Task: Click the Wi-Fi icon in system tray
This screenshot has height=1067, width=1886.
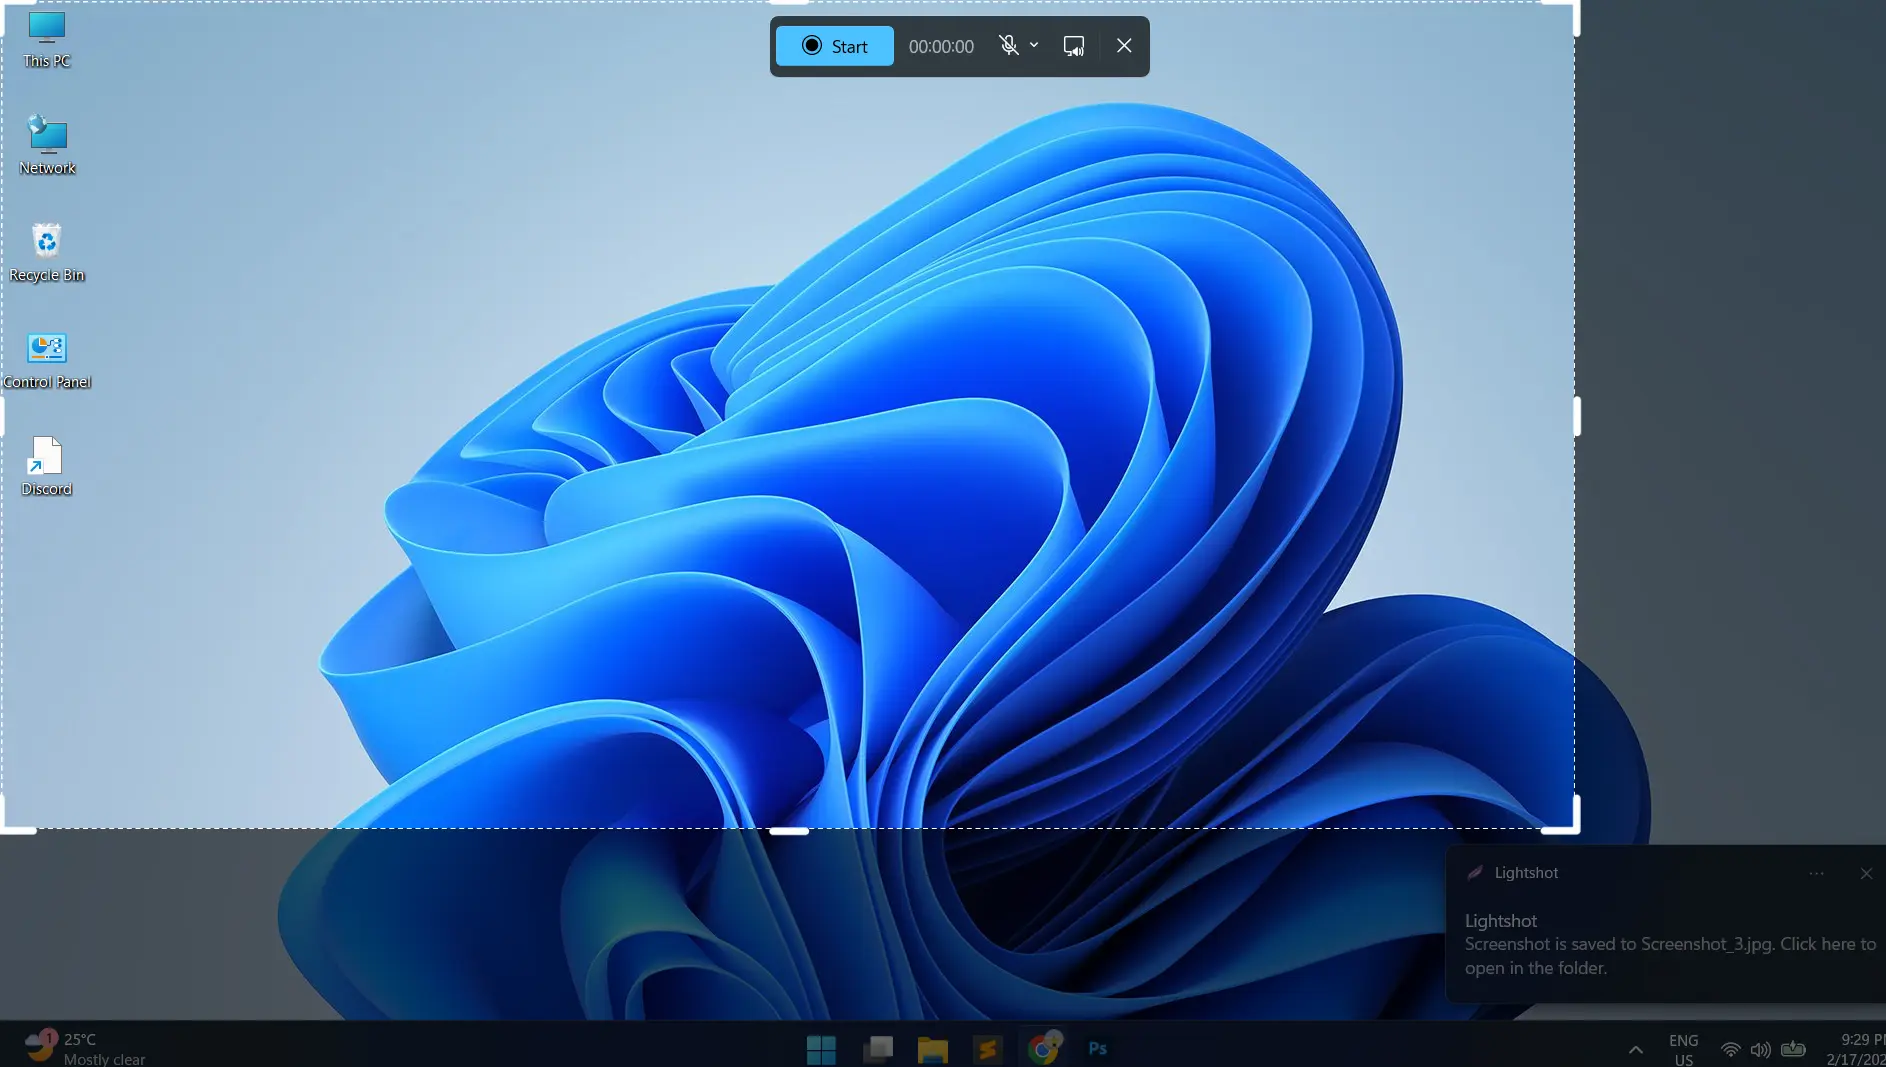Action: pyautogui.click(x=1729, y=1049)
